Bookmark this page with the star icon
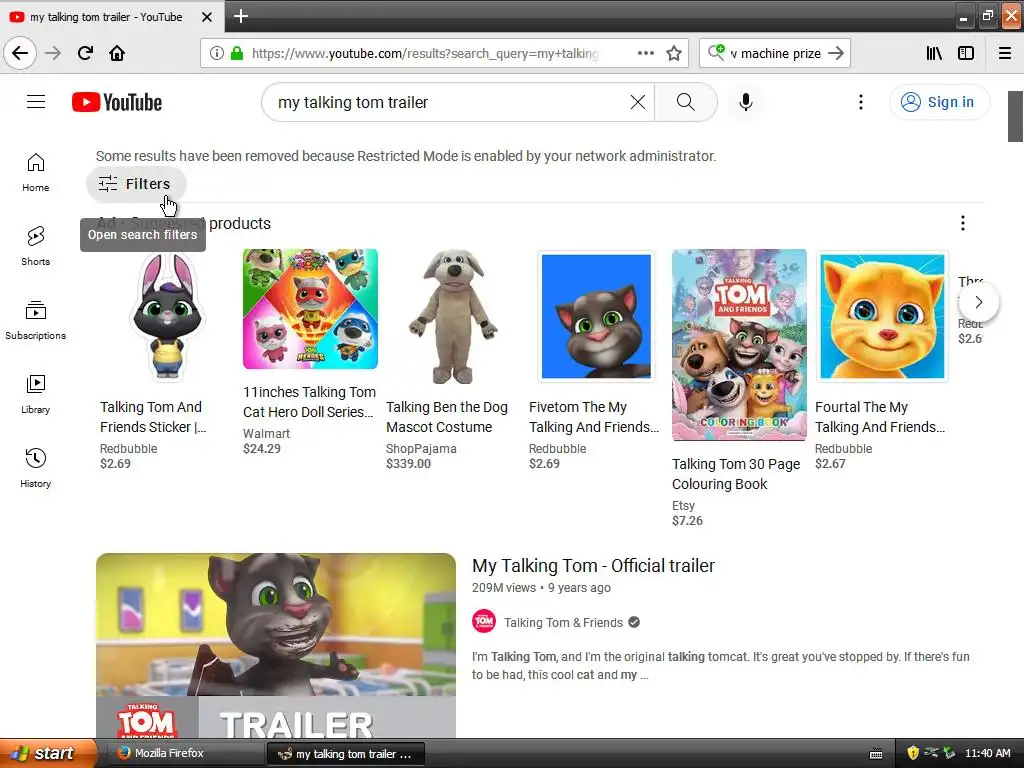This screenshot has width=1024, height=768. point(674,53)
